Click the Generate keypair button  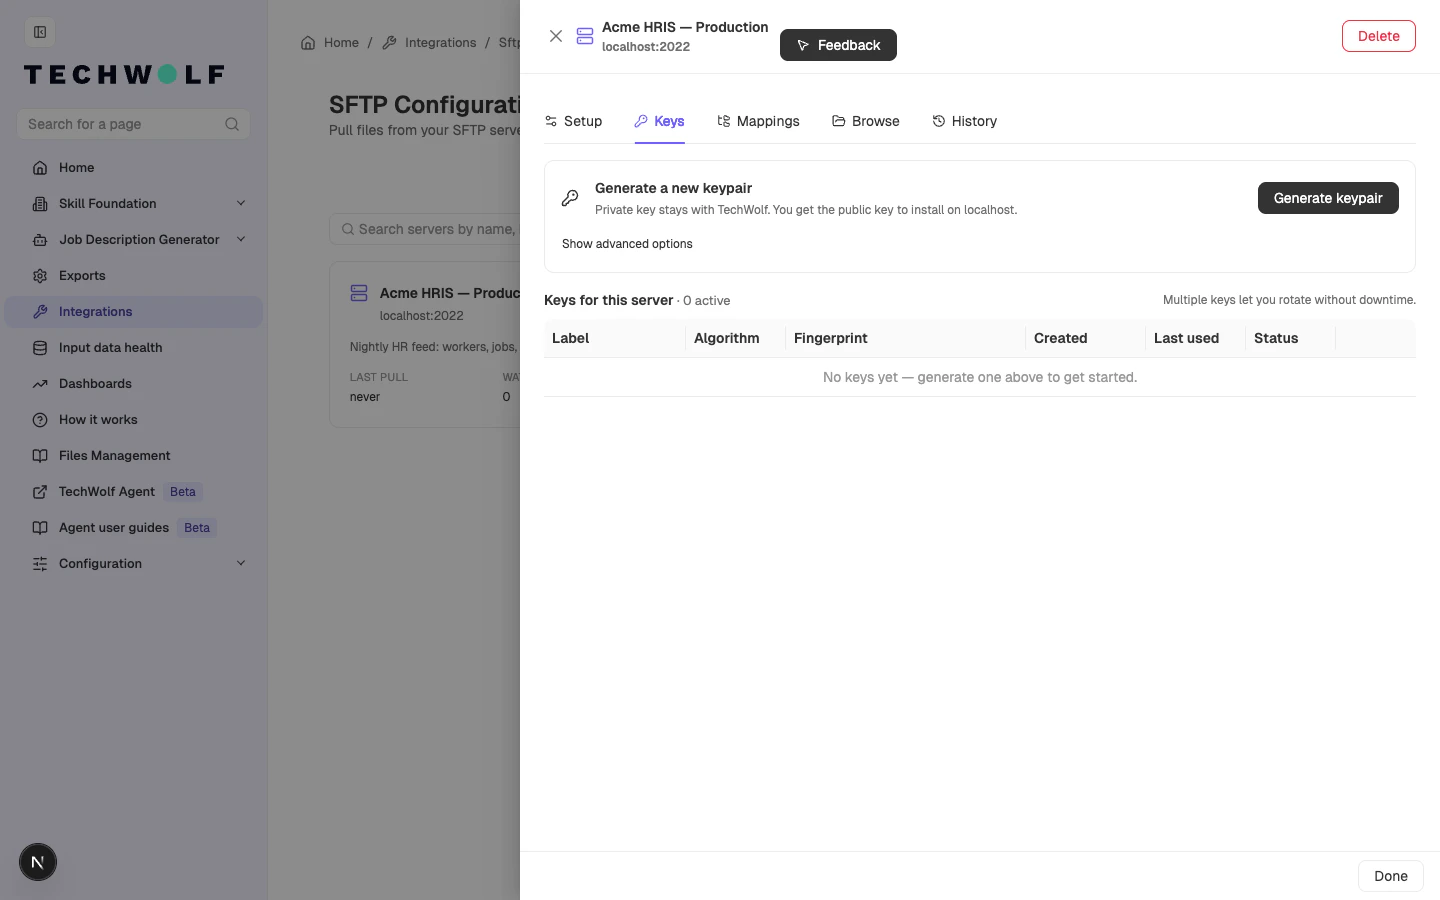point(1328,198)
